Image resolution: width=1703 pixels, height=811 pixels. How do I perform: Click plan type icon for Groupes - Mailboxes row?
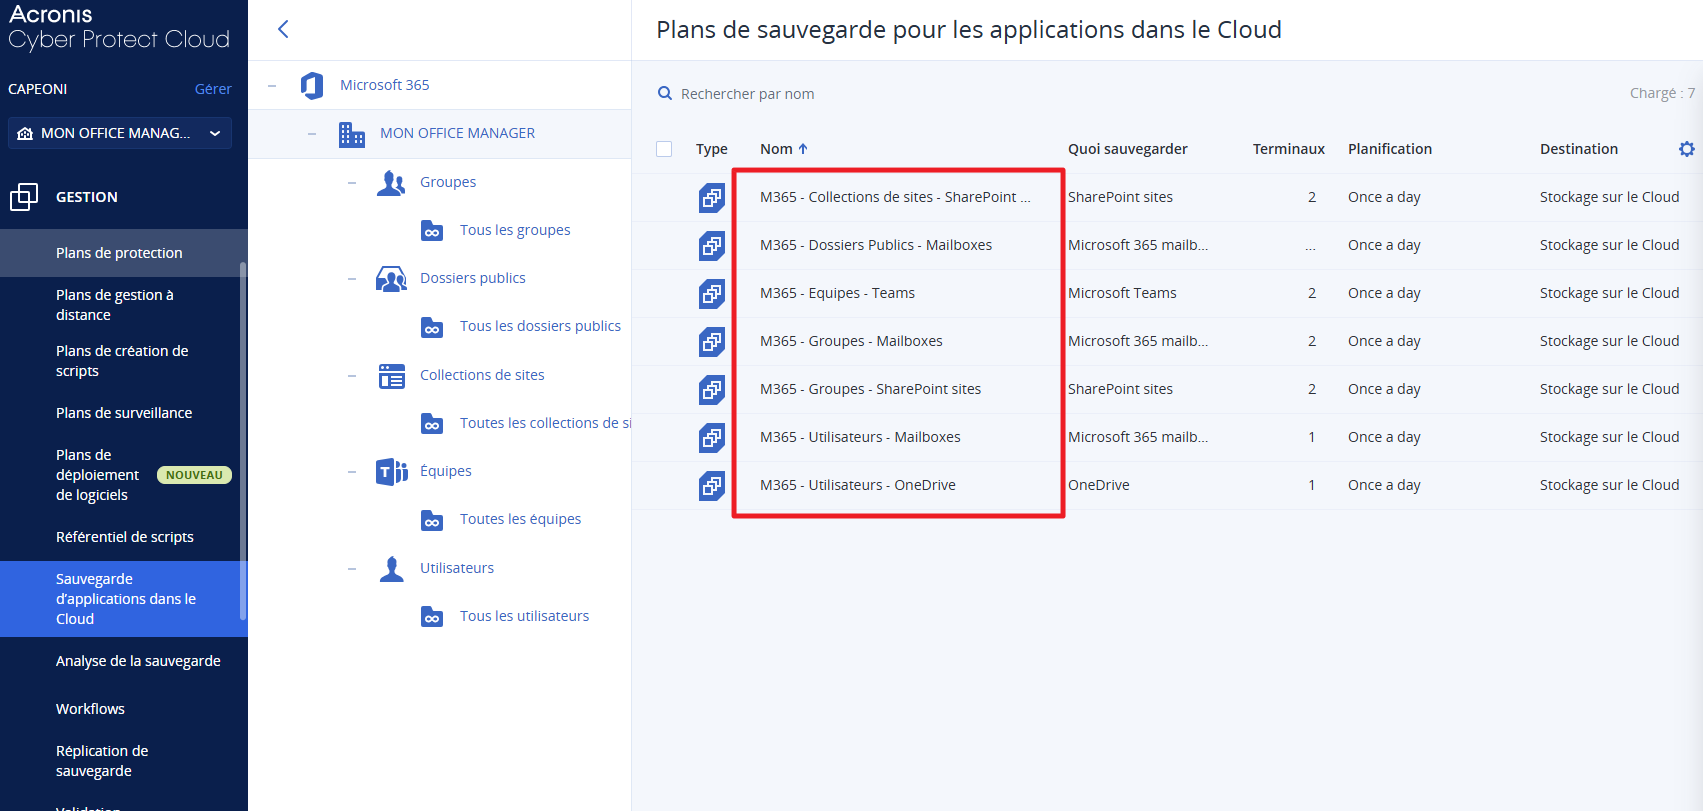(x=712, y=342)
